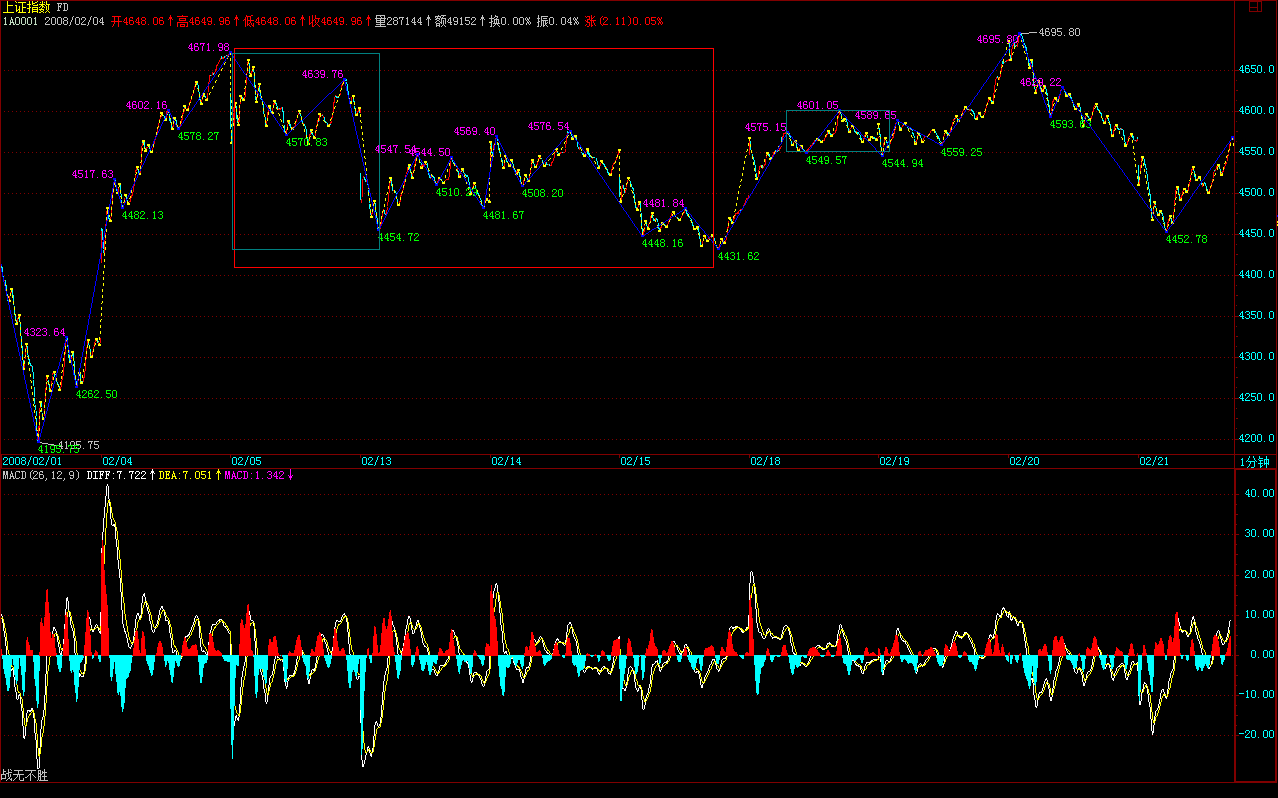
Task: Click the 4262.50 trough price label
Action: (96, 394)
